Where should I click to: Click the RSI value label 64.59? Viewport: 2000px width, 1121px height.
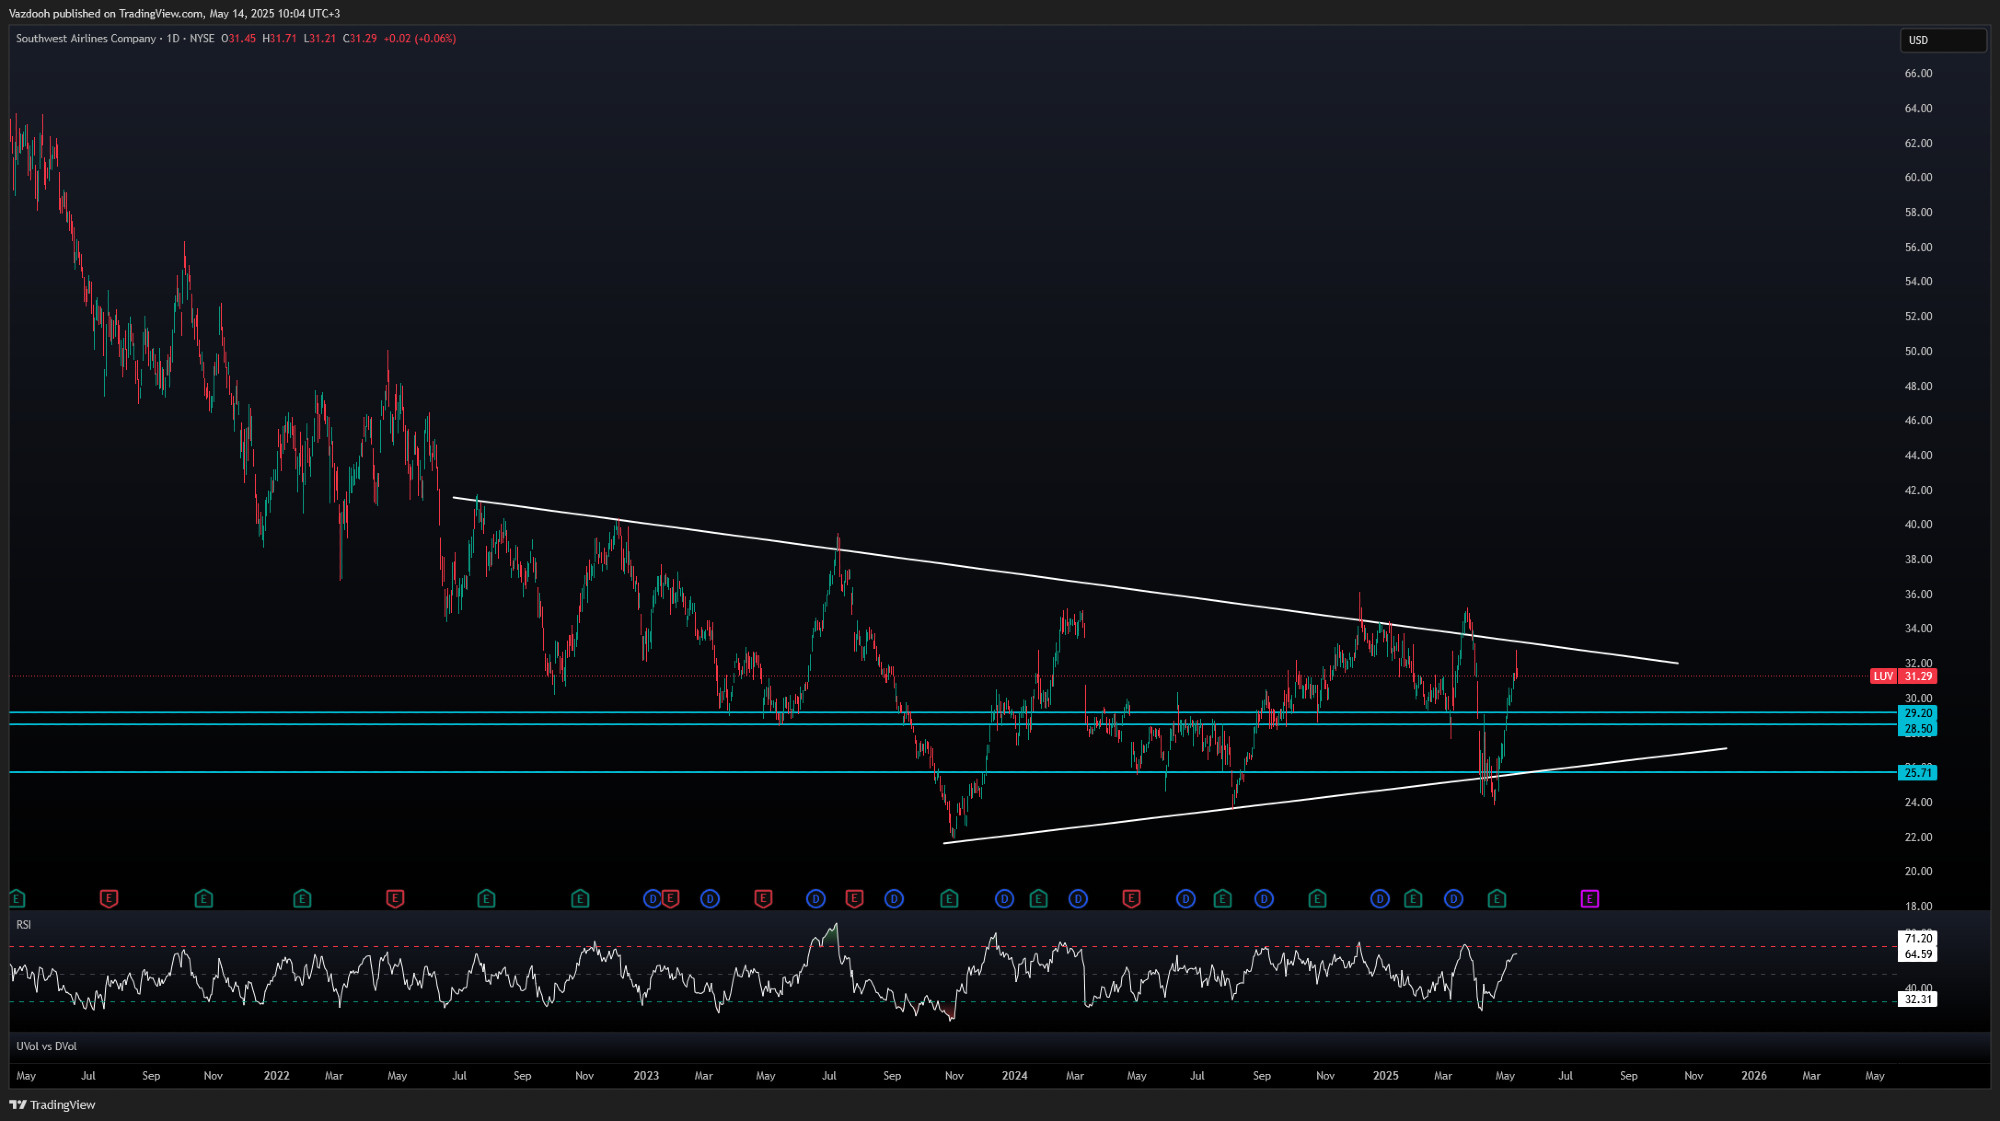point(1917,954)
